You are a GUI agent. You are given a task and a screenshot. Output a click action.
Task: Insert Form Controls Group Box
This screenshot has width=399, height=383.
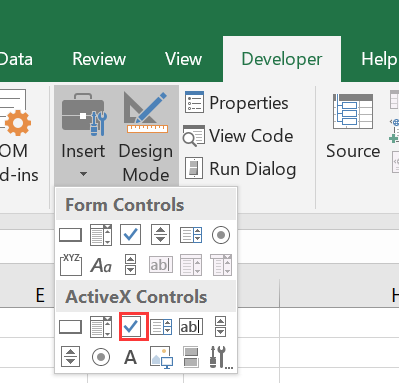(x=71, y=265)
